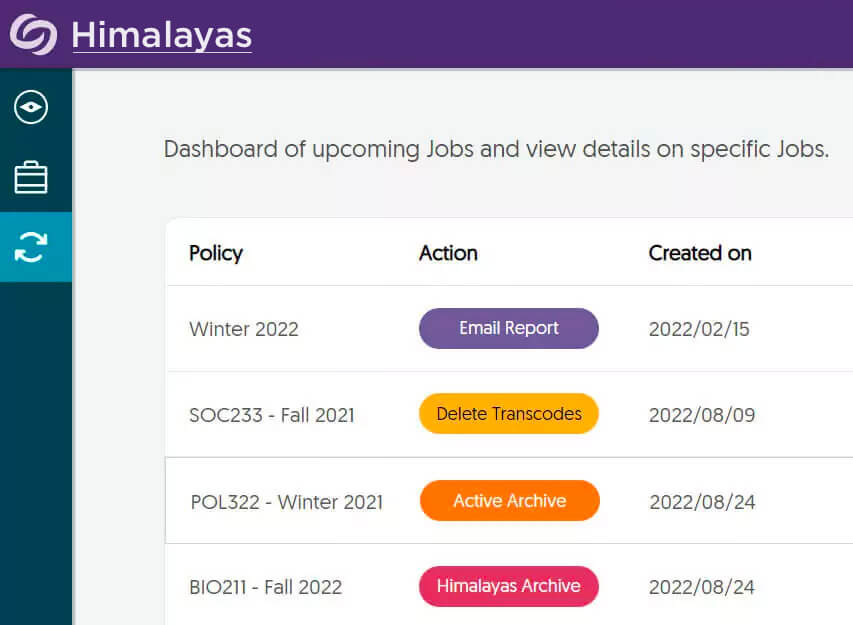This screenshot has width=853, height=625.
Task: Click the Delete Transcodes action button
Action: point(509,414)
